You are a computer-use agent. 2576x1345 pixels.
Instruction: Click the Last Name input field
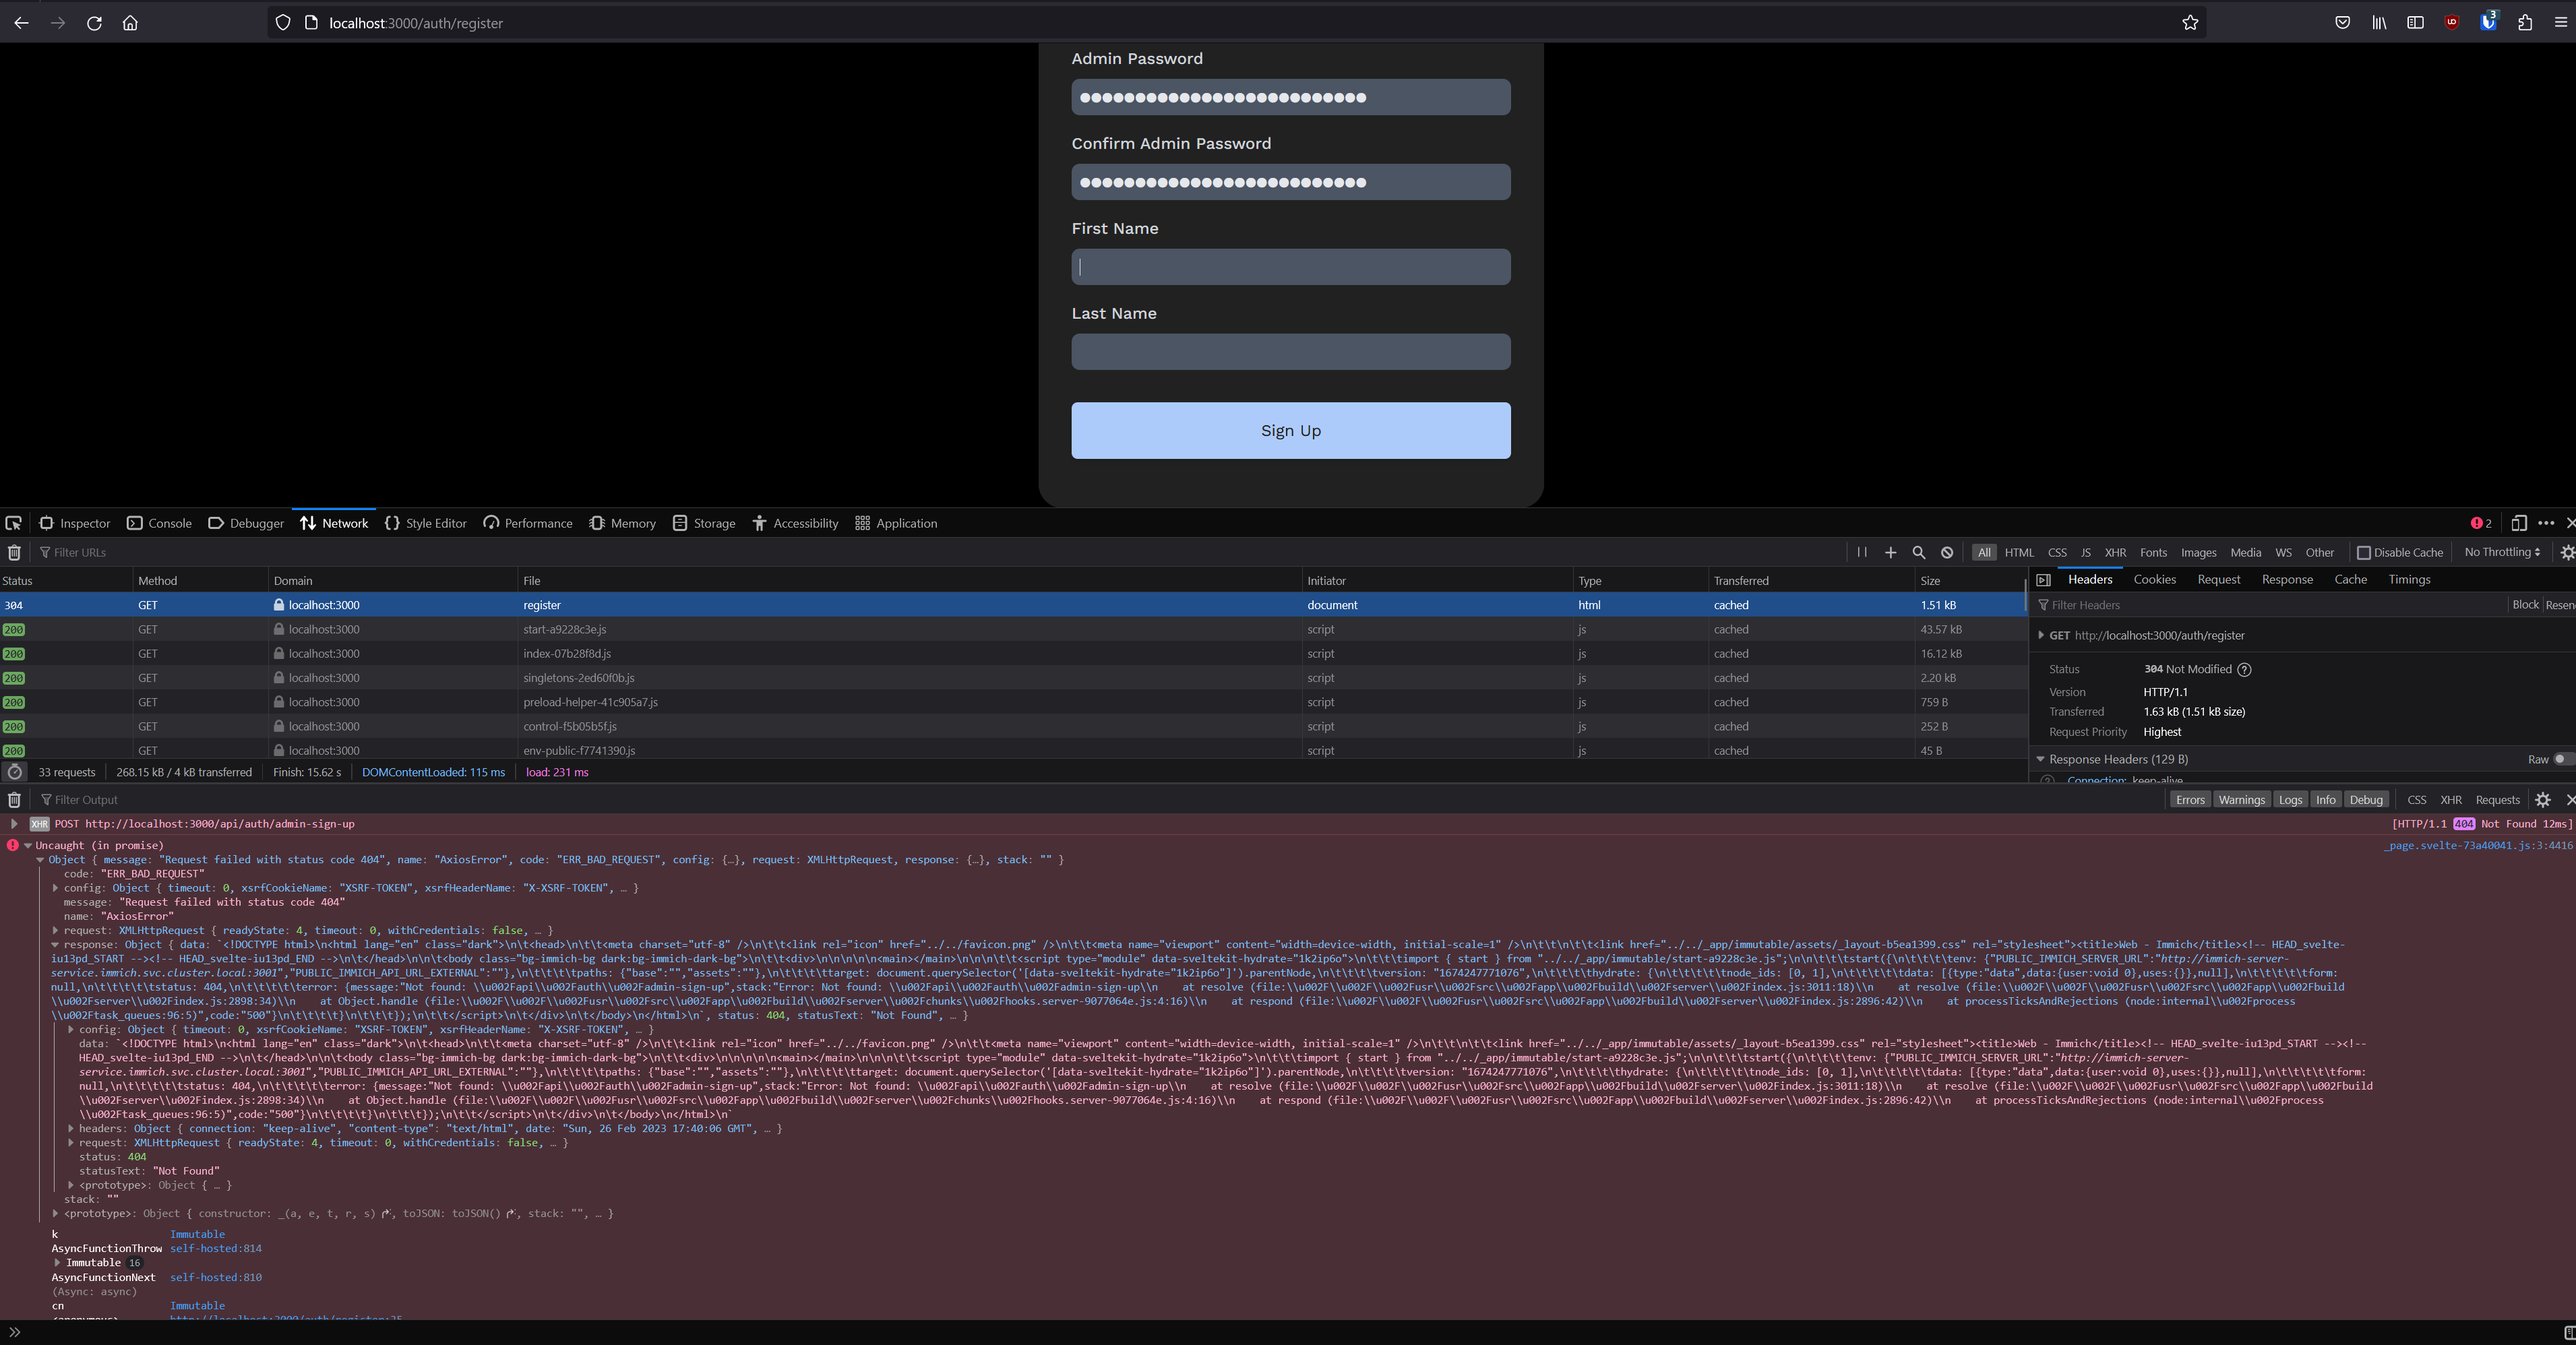tap(1290, 352)
